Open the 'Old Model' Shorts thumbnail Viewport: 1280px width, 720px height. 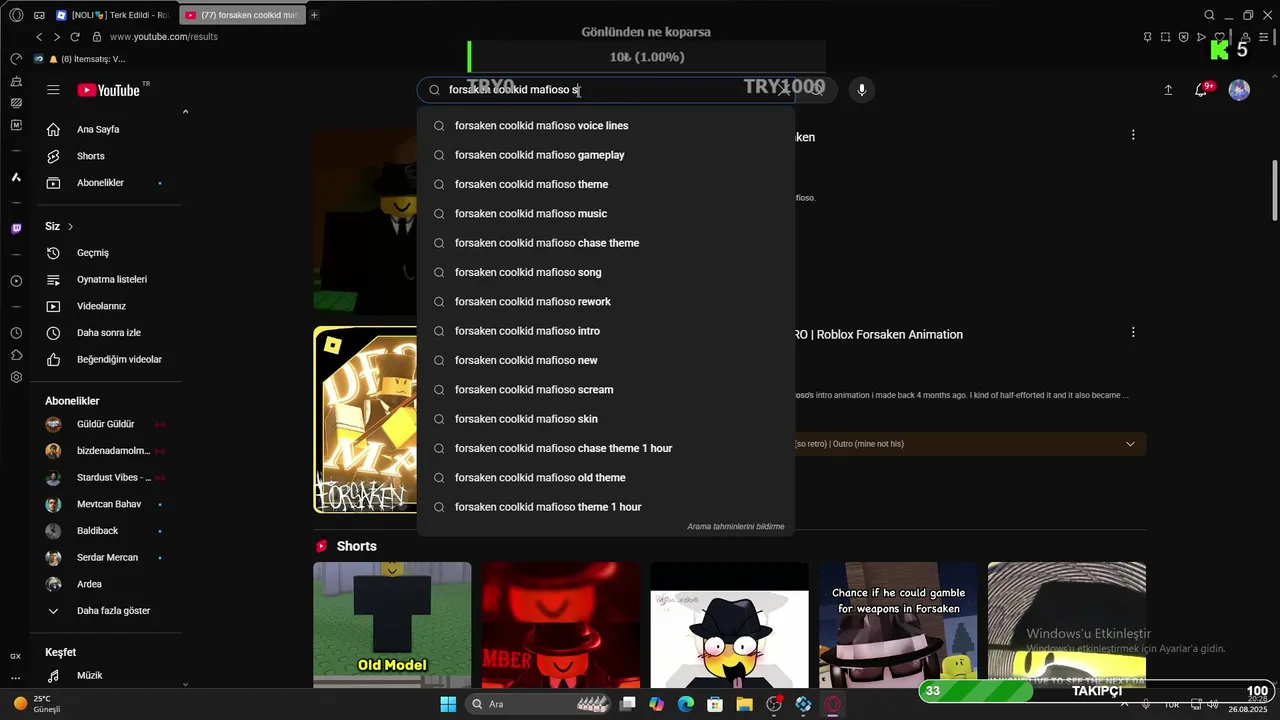pyautogui.click(x=392, y=624)
